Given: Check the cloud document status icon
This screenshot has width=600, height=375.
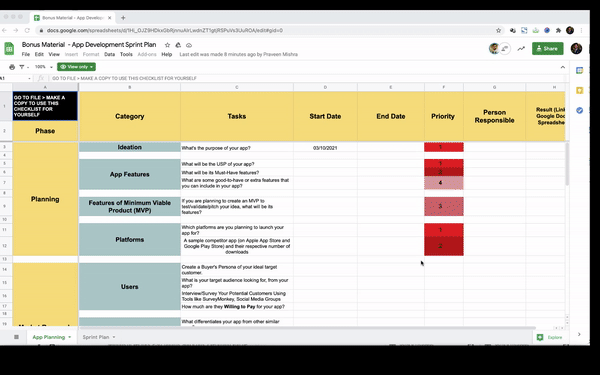Looking at the screenshot, I should [x=189, y=45].
